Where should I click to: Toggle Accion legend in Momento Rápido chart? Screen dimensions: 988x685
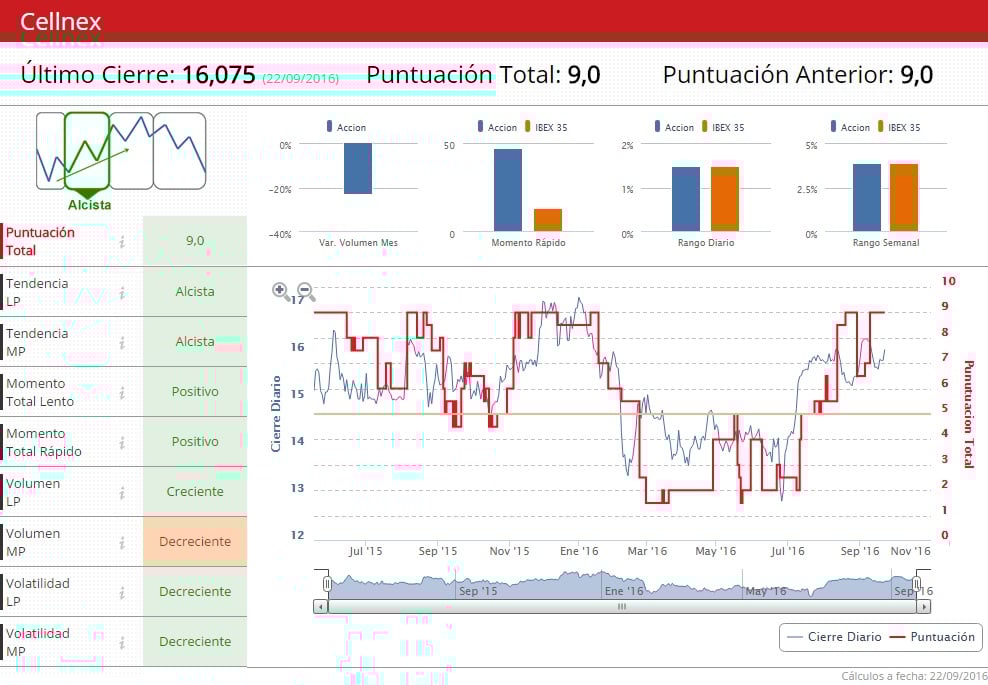point(497,127)
